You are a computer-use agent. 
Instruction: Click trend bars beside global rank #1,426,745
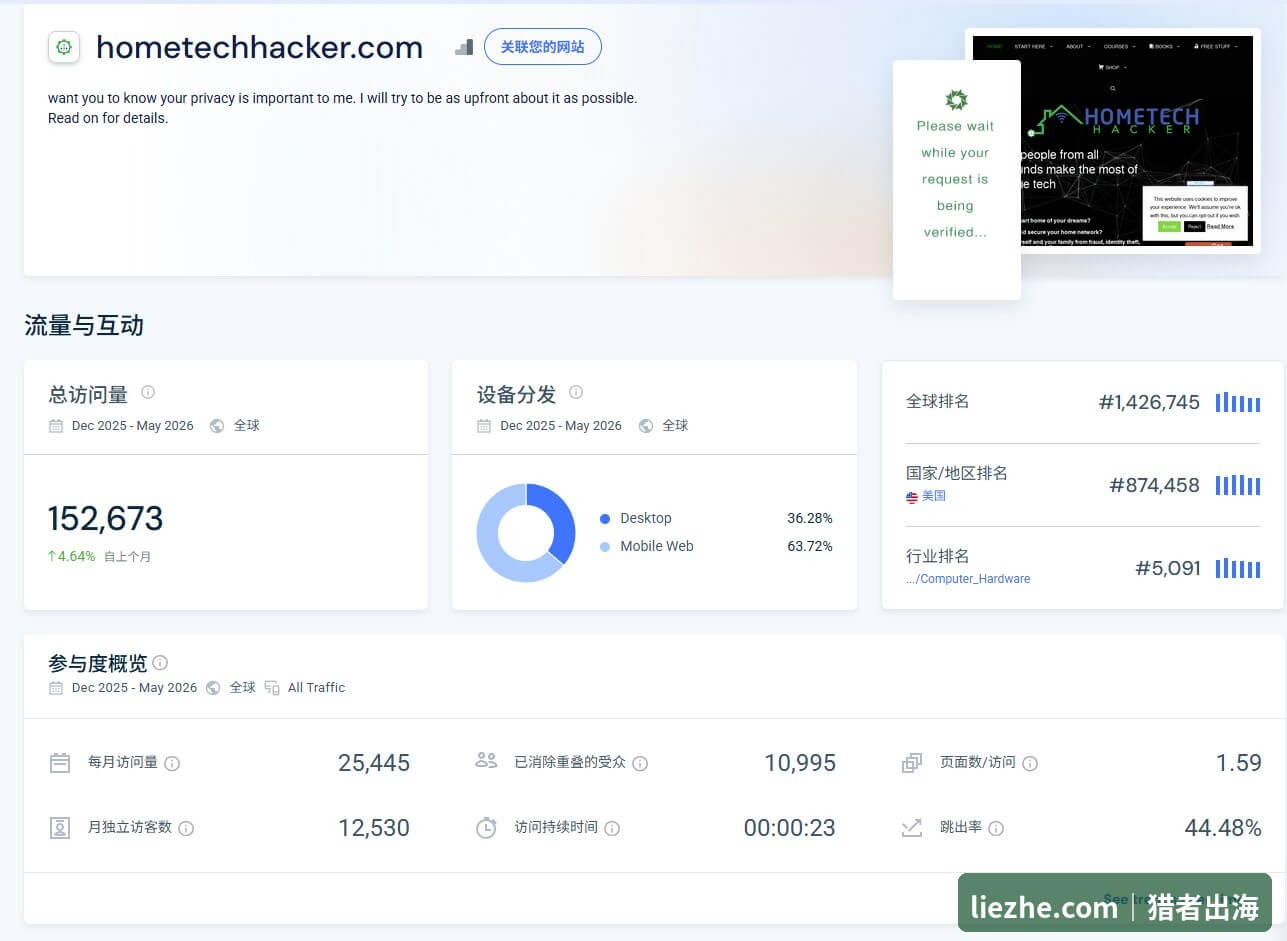point(1238,403)
